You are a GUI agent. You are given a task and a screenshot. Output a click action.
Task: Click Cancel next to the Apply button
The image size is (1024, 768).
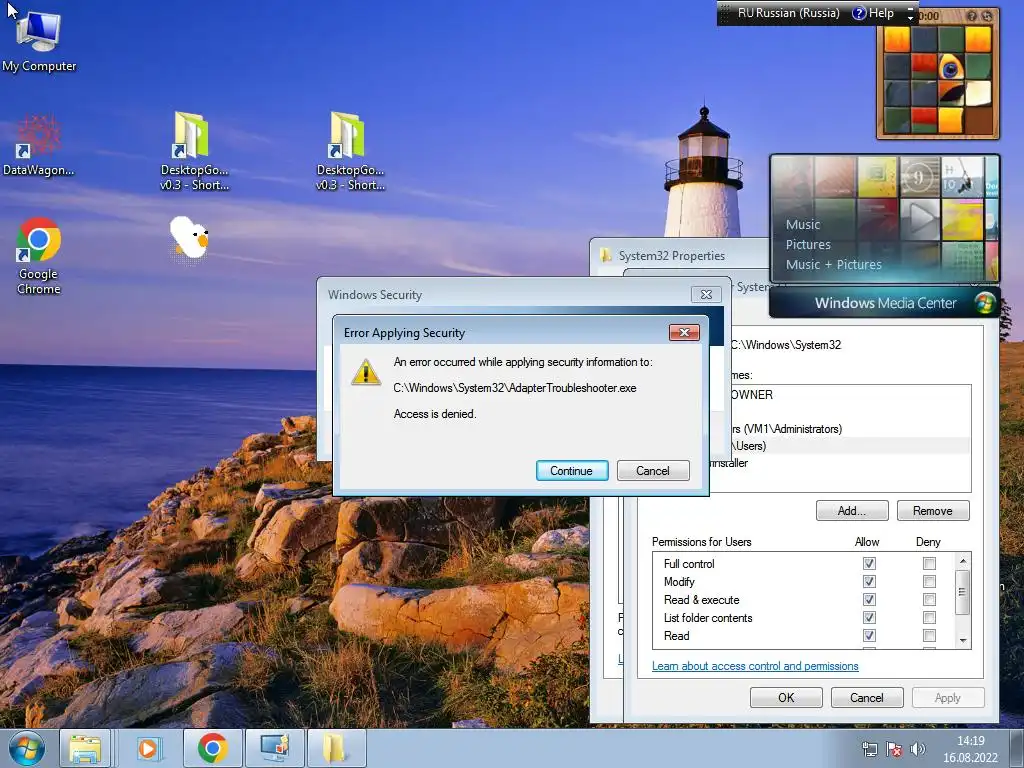[x=867, y=697]
